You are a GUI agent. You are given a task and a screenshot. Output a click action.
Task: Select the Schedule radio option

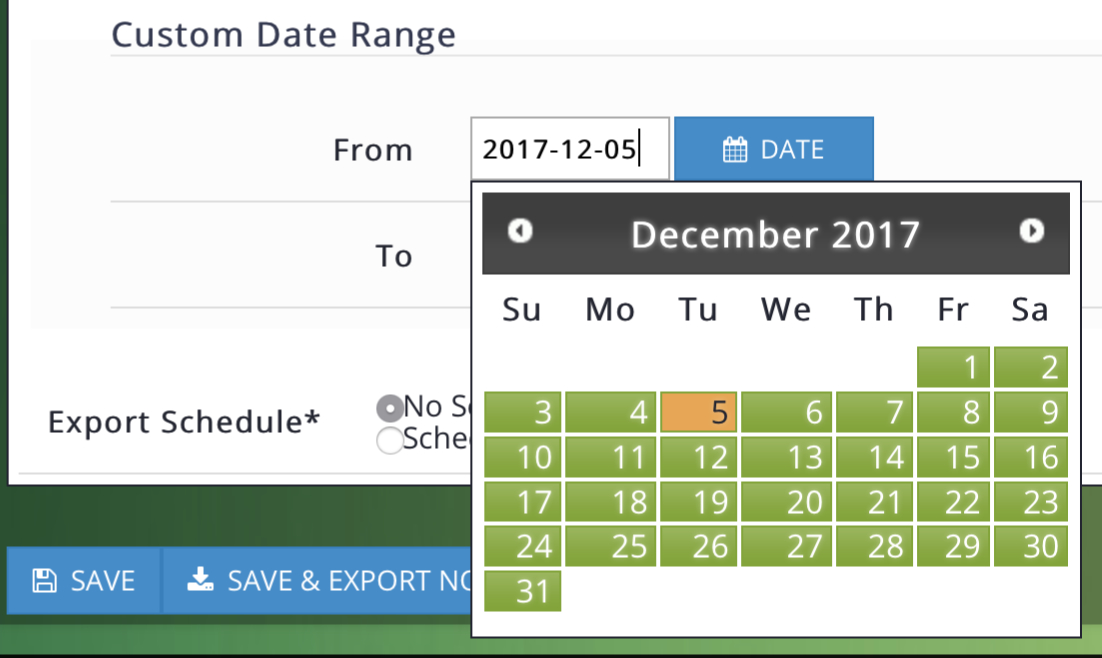[389, 440]
